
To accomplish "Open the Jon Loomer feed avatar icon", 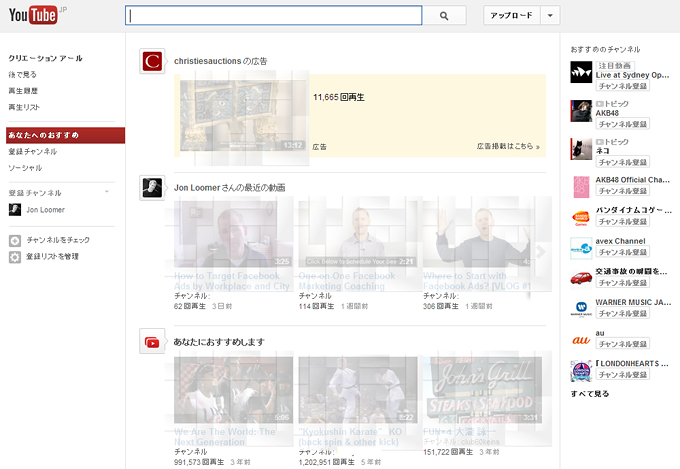I will coord(152,188).
